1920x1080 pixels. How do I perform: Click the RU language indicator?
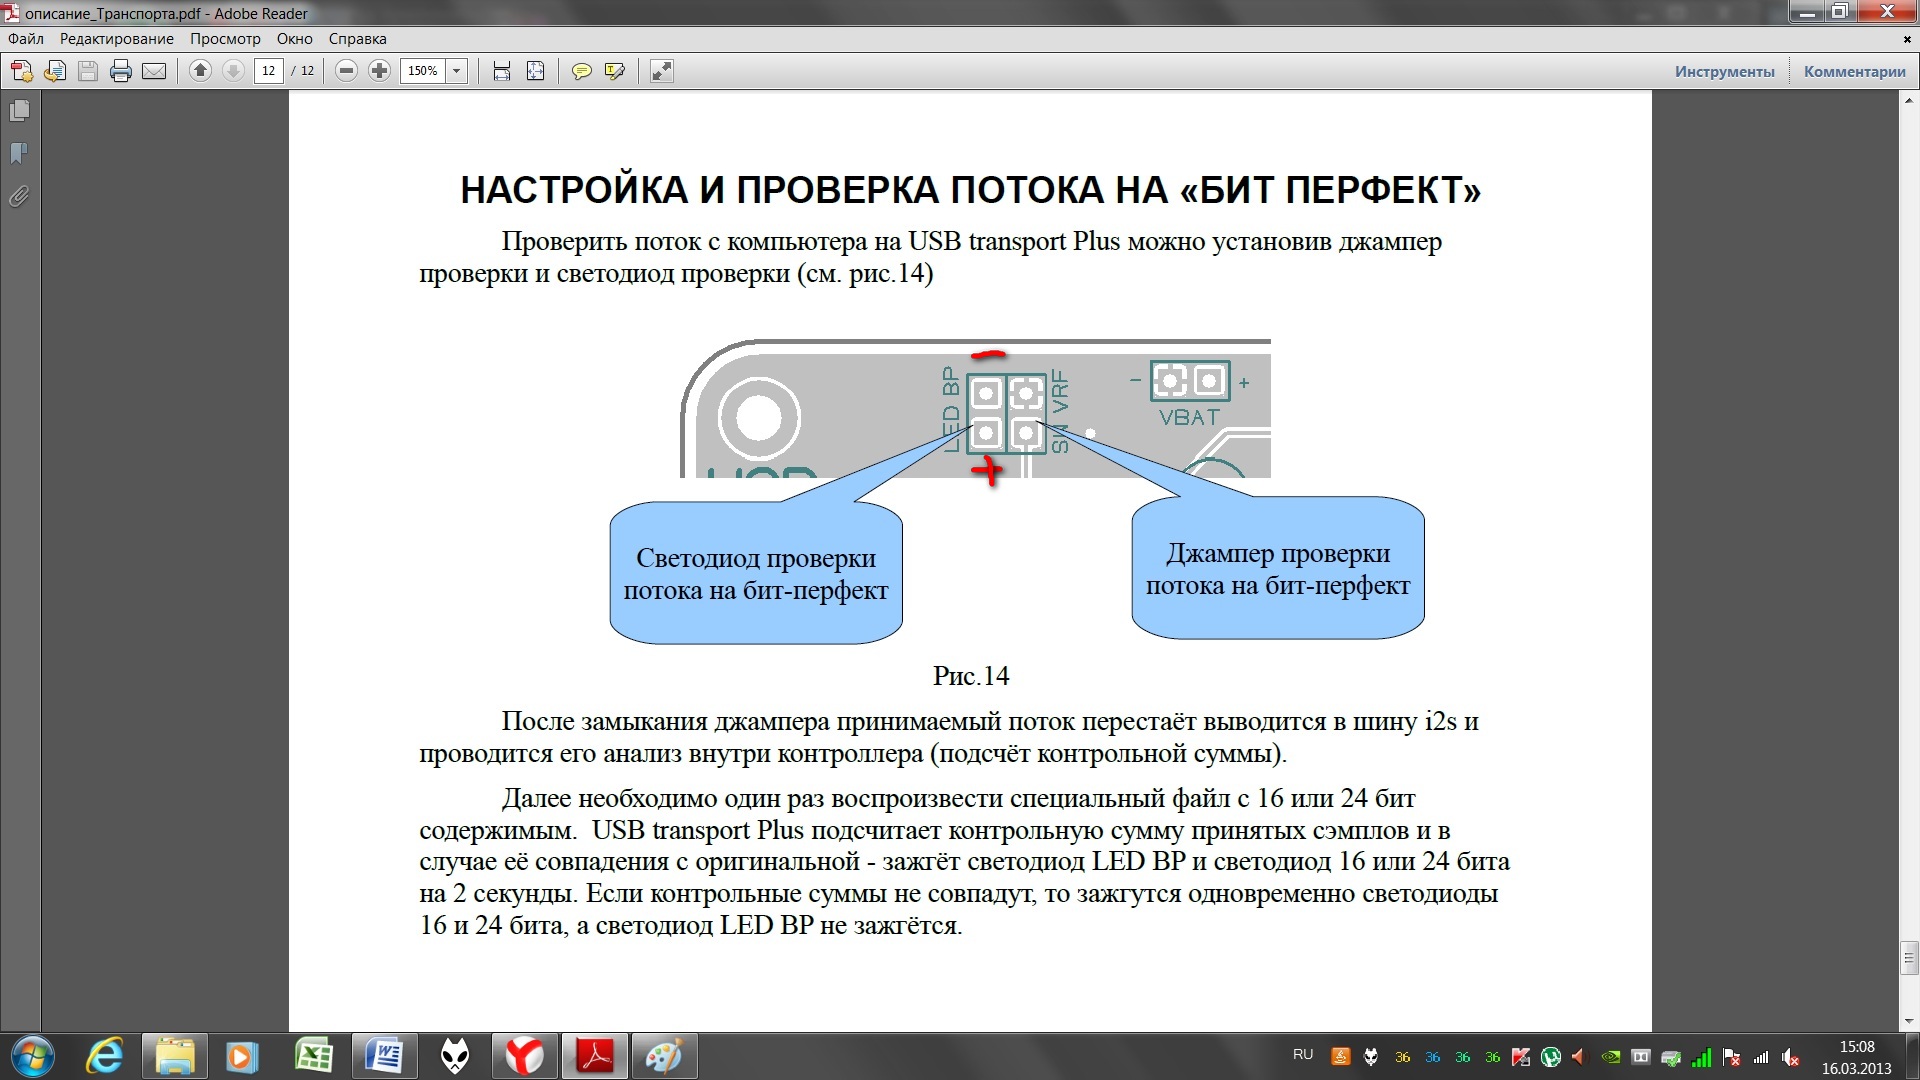click(1303, 1055)
